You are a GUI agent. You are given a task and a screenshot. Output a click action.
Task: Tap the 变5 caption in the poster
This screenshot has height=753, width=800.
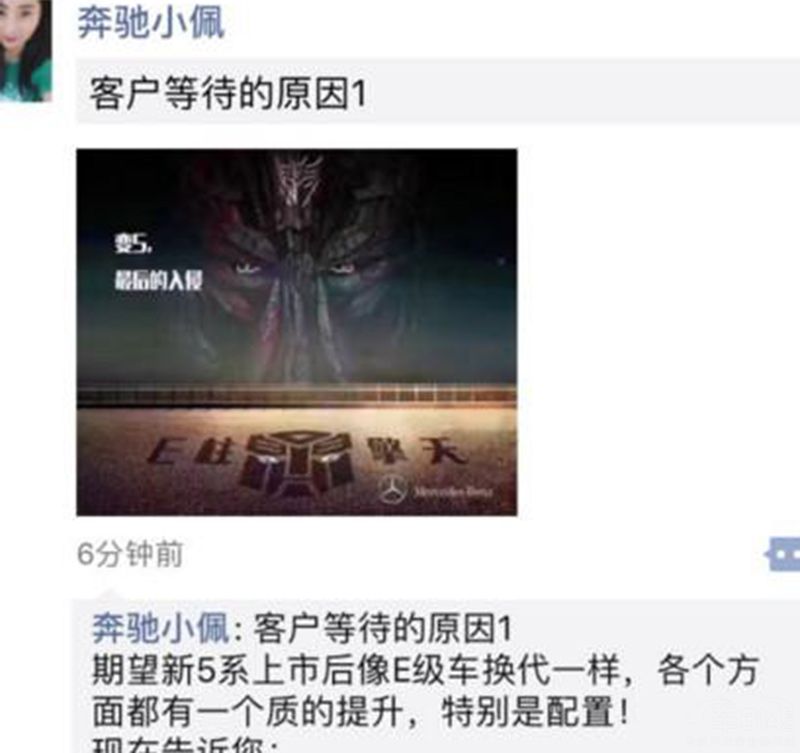[133, 243]
